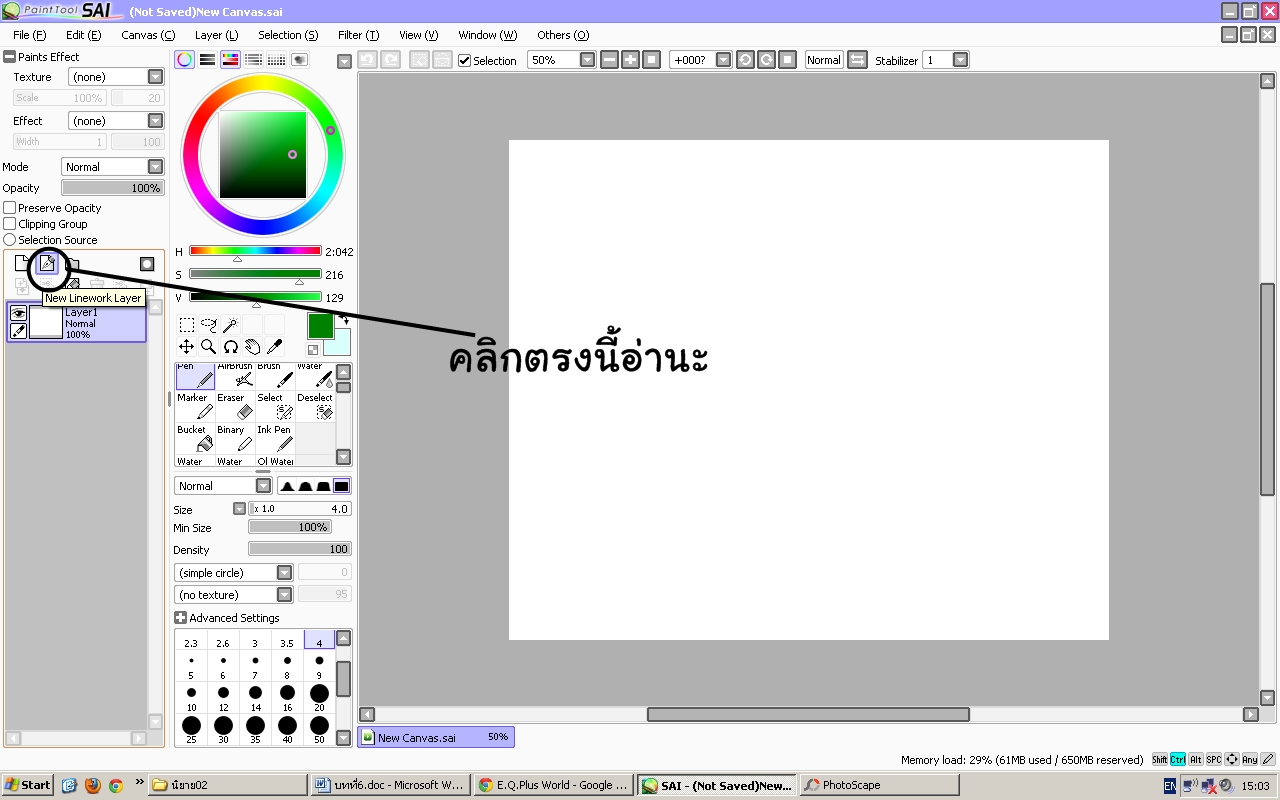Pick the Eraser tool
The width and height of the screenshot is (1280, 800).
coord(236,406)
